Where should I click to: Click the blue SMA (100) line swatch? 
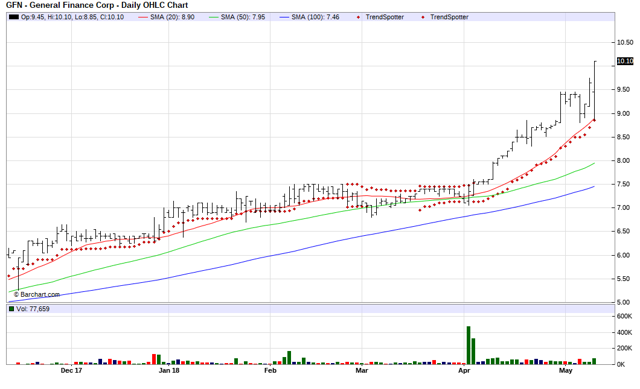(284, 17)
